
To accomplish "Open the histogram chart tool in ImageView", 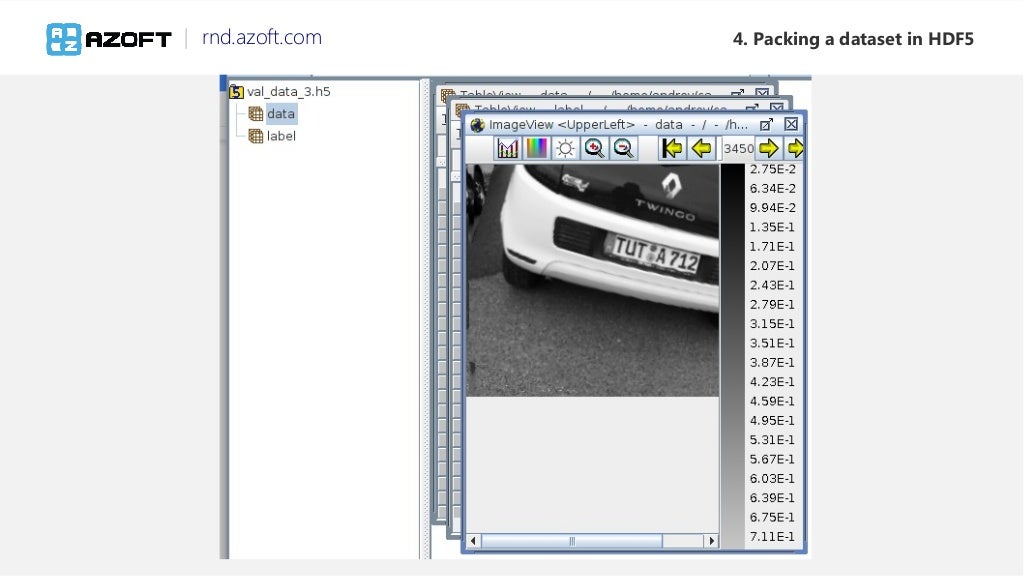I will coord(507,148).
